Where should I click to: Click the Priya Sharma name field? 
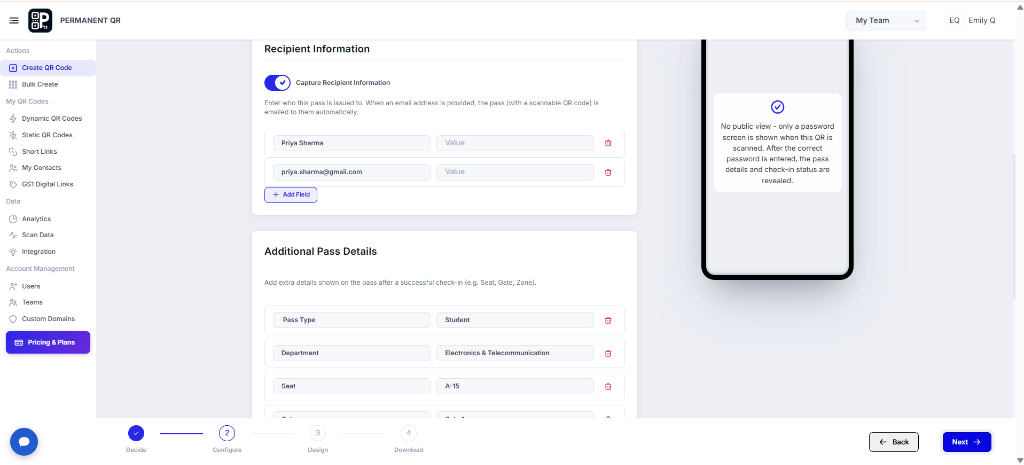click(352, 143)
